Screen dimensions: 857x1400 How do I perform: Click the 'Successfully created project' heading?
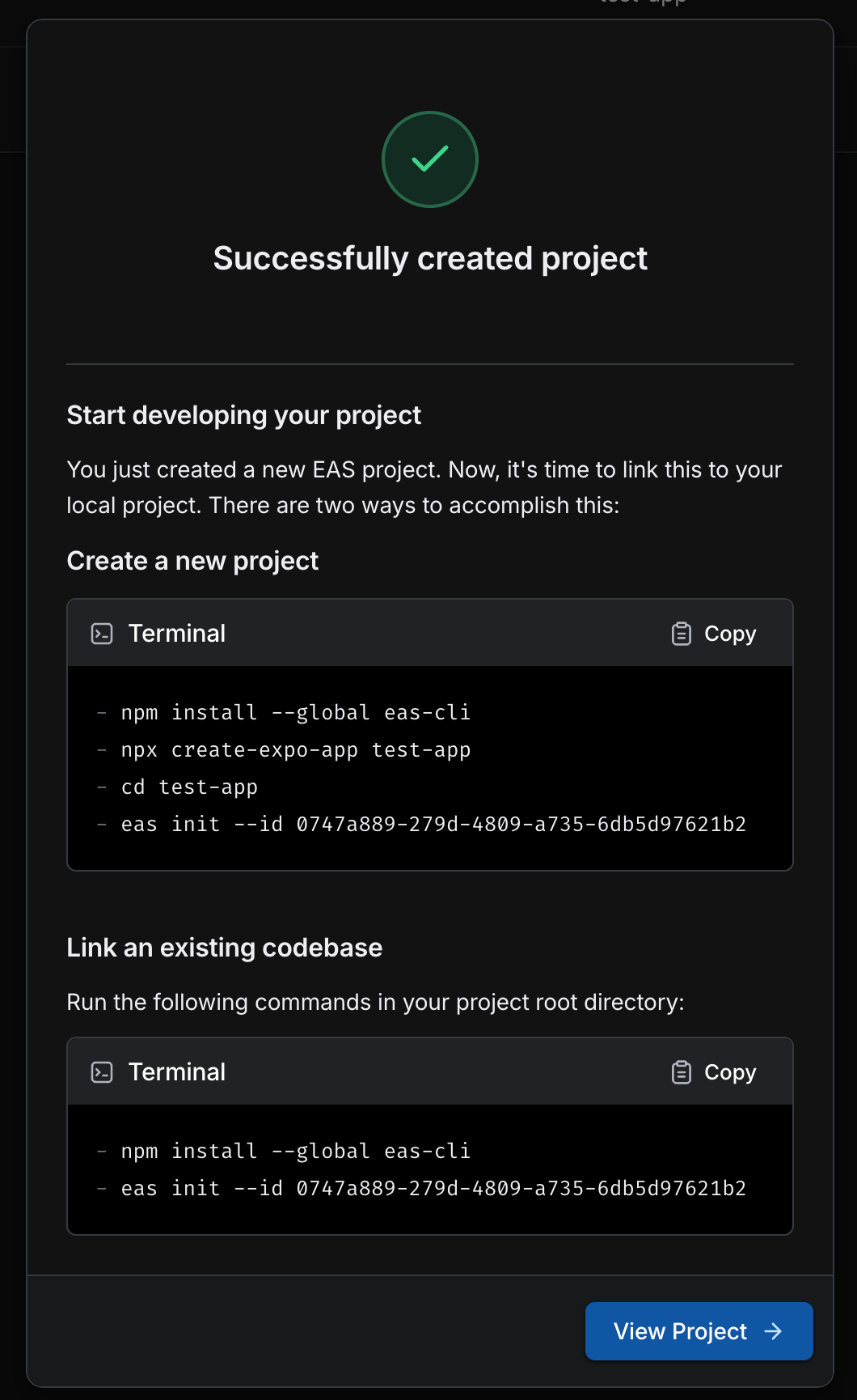click(430, 258)
